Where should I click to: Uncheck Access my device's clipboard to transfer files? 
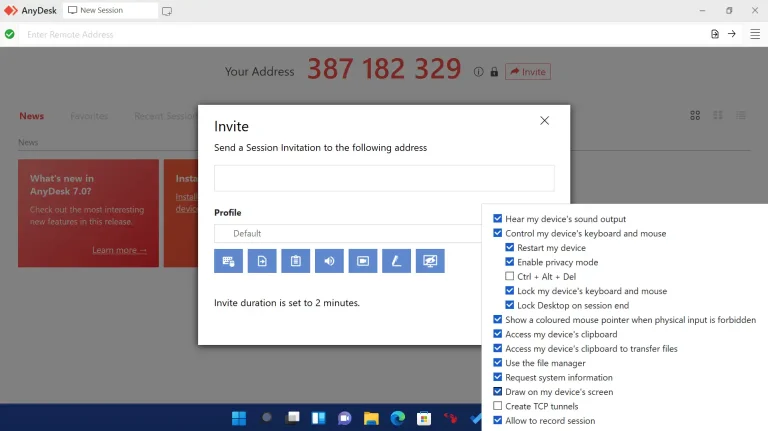(498, 348)
